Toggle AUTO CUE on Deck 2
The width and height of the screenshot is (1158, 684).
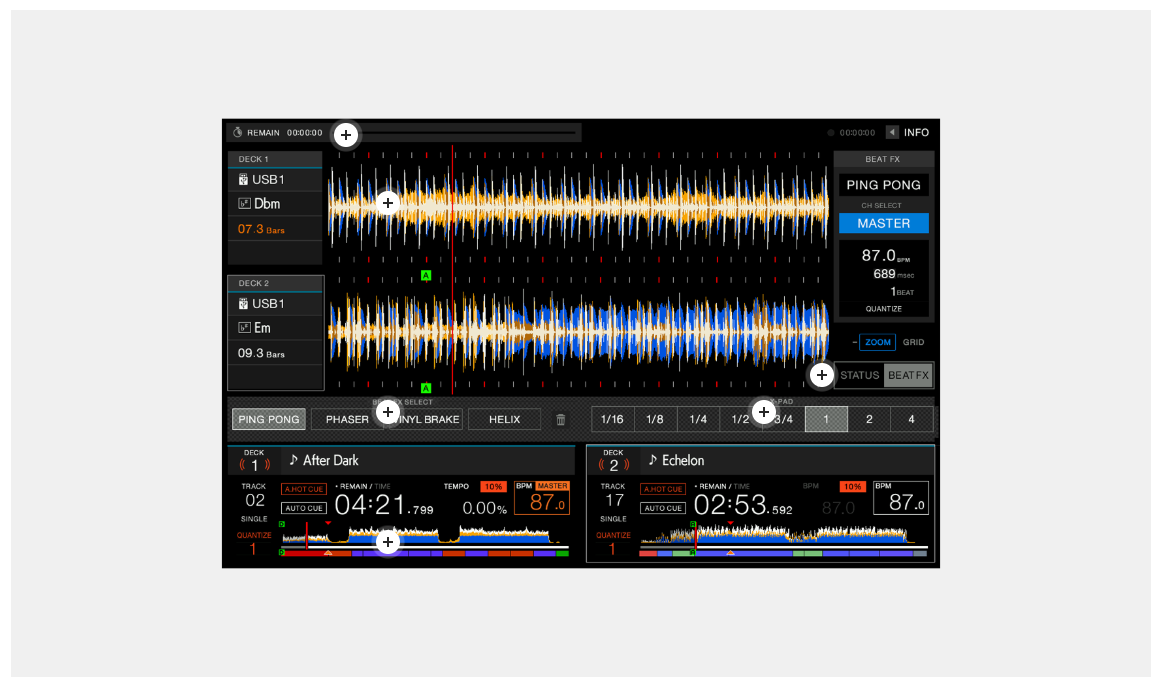click(662, 508)
